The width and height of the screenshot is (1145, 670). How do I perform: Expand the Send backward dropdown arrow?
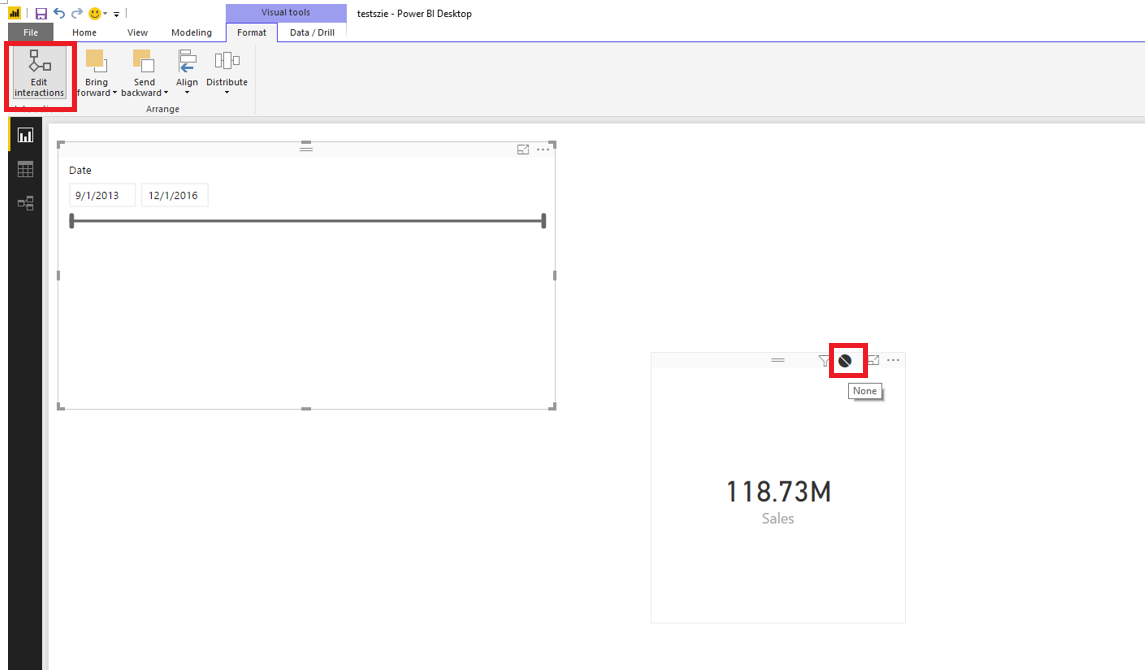(166, 93)
